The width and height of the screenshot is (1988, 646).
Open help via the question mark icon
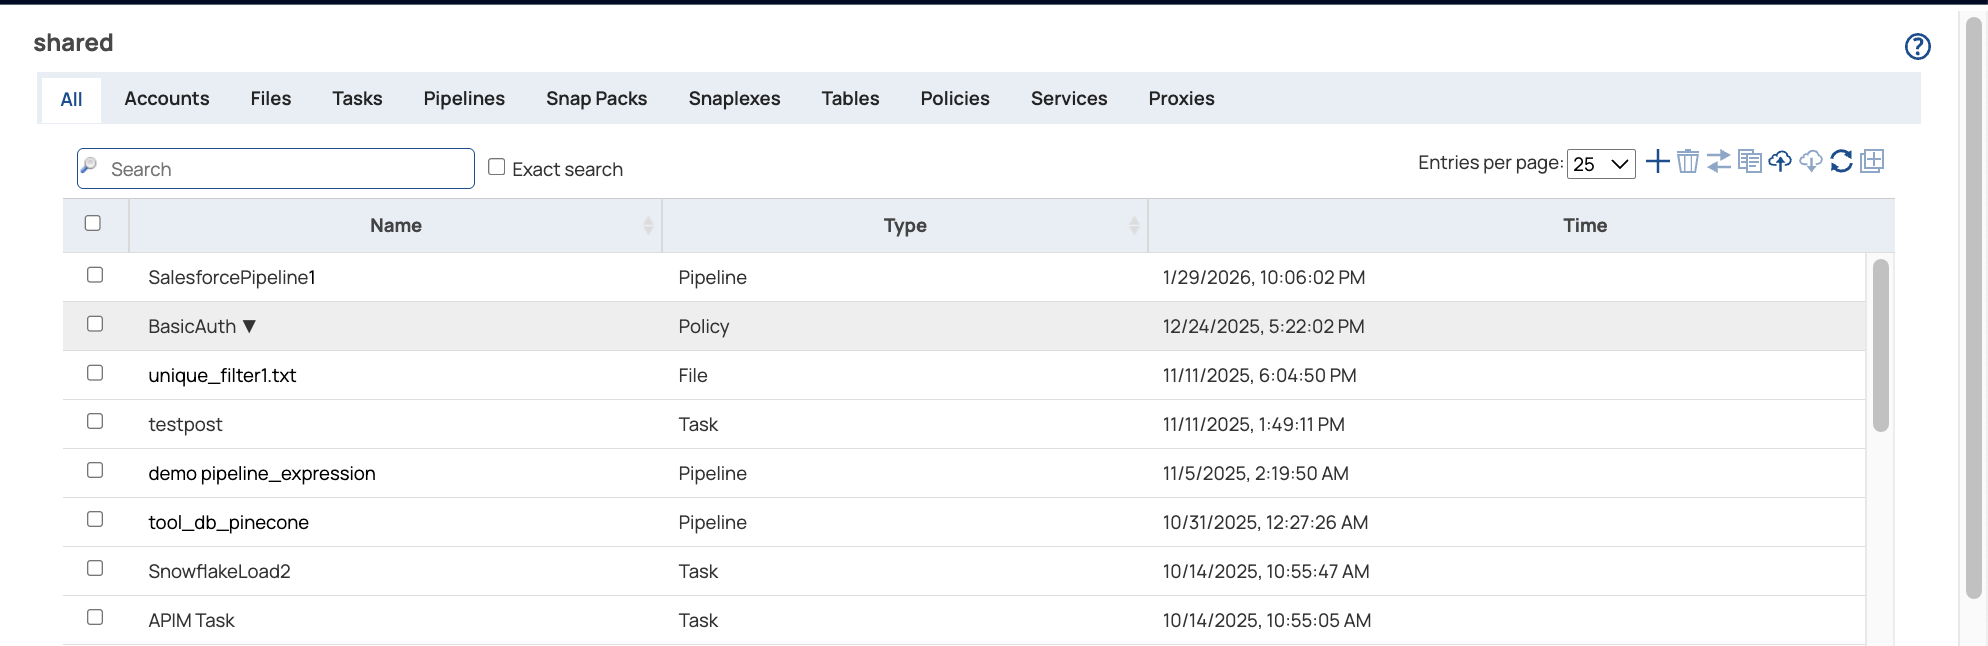point(1917,46)
